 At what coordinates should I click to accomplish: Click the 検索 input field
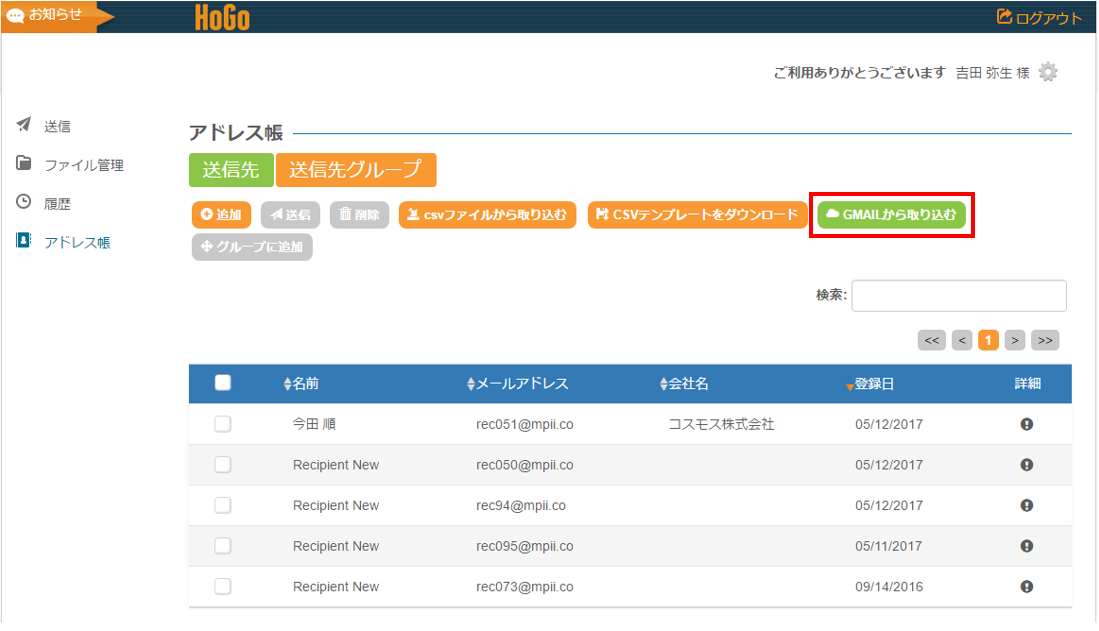point(958,295)
